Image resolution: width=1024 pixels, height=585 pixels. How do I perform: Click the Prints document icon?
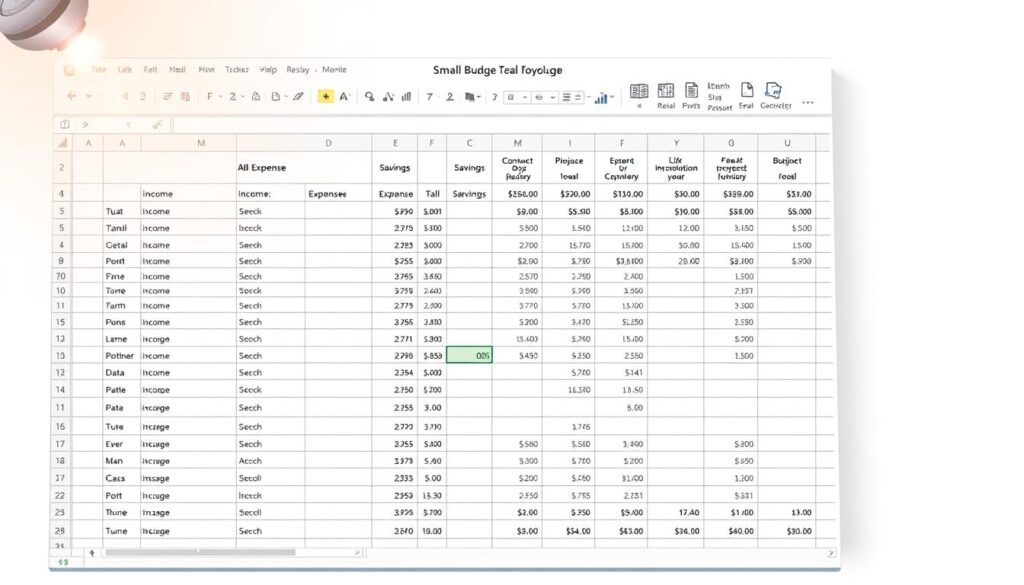tap(691, 90)
